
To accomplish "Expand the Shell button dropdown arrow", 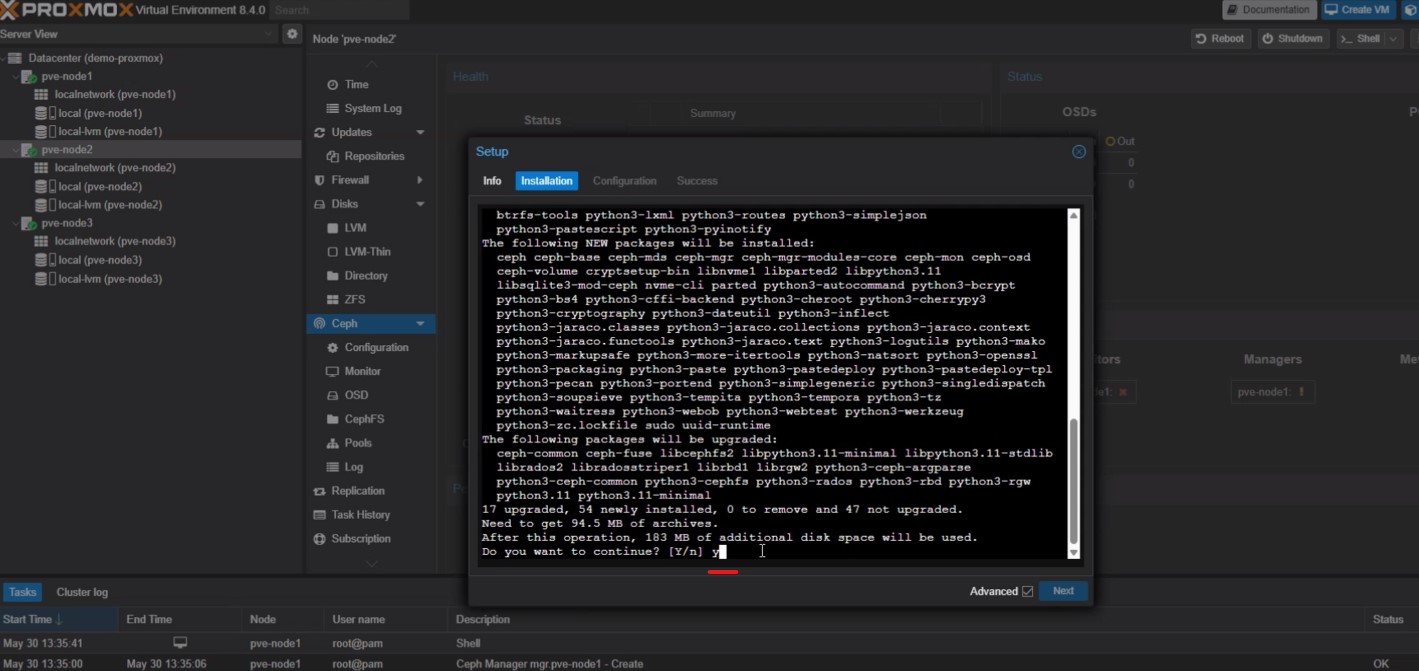I will 1393,38.
